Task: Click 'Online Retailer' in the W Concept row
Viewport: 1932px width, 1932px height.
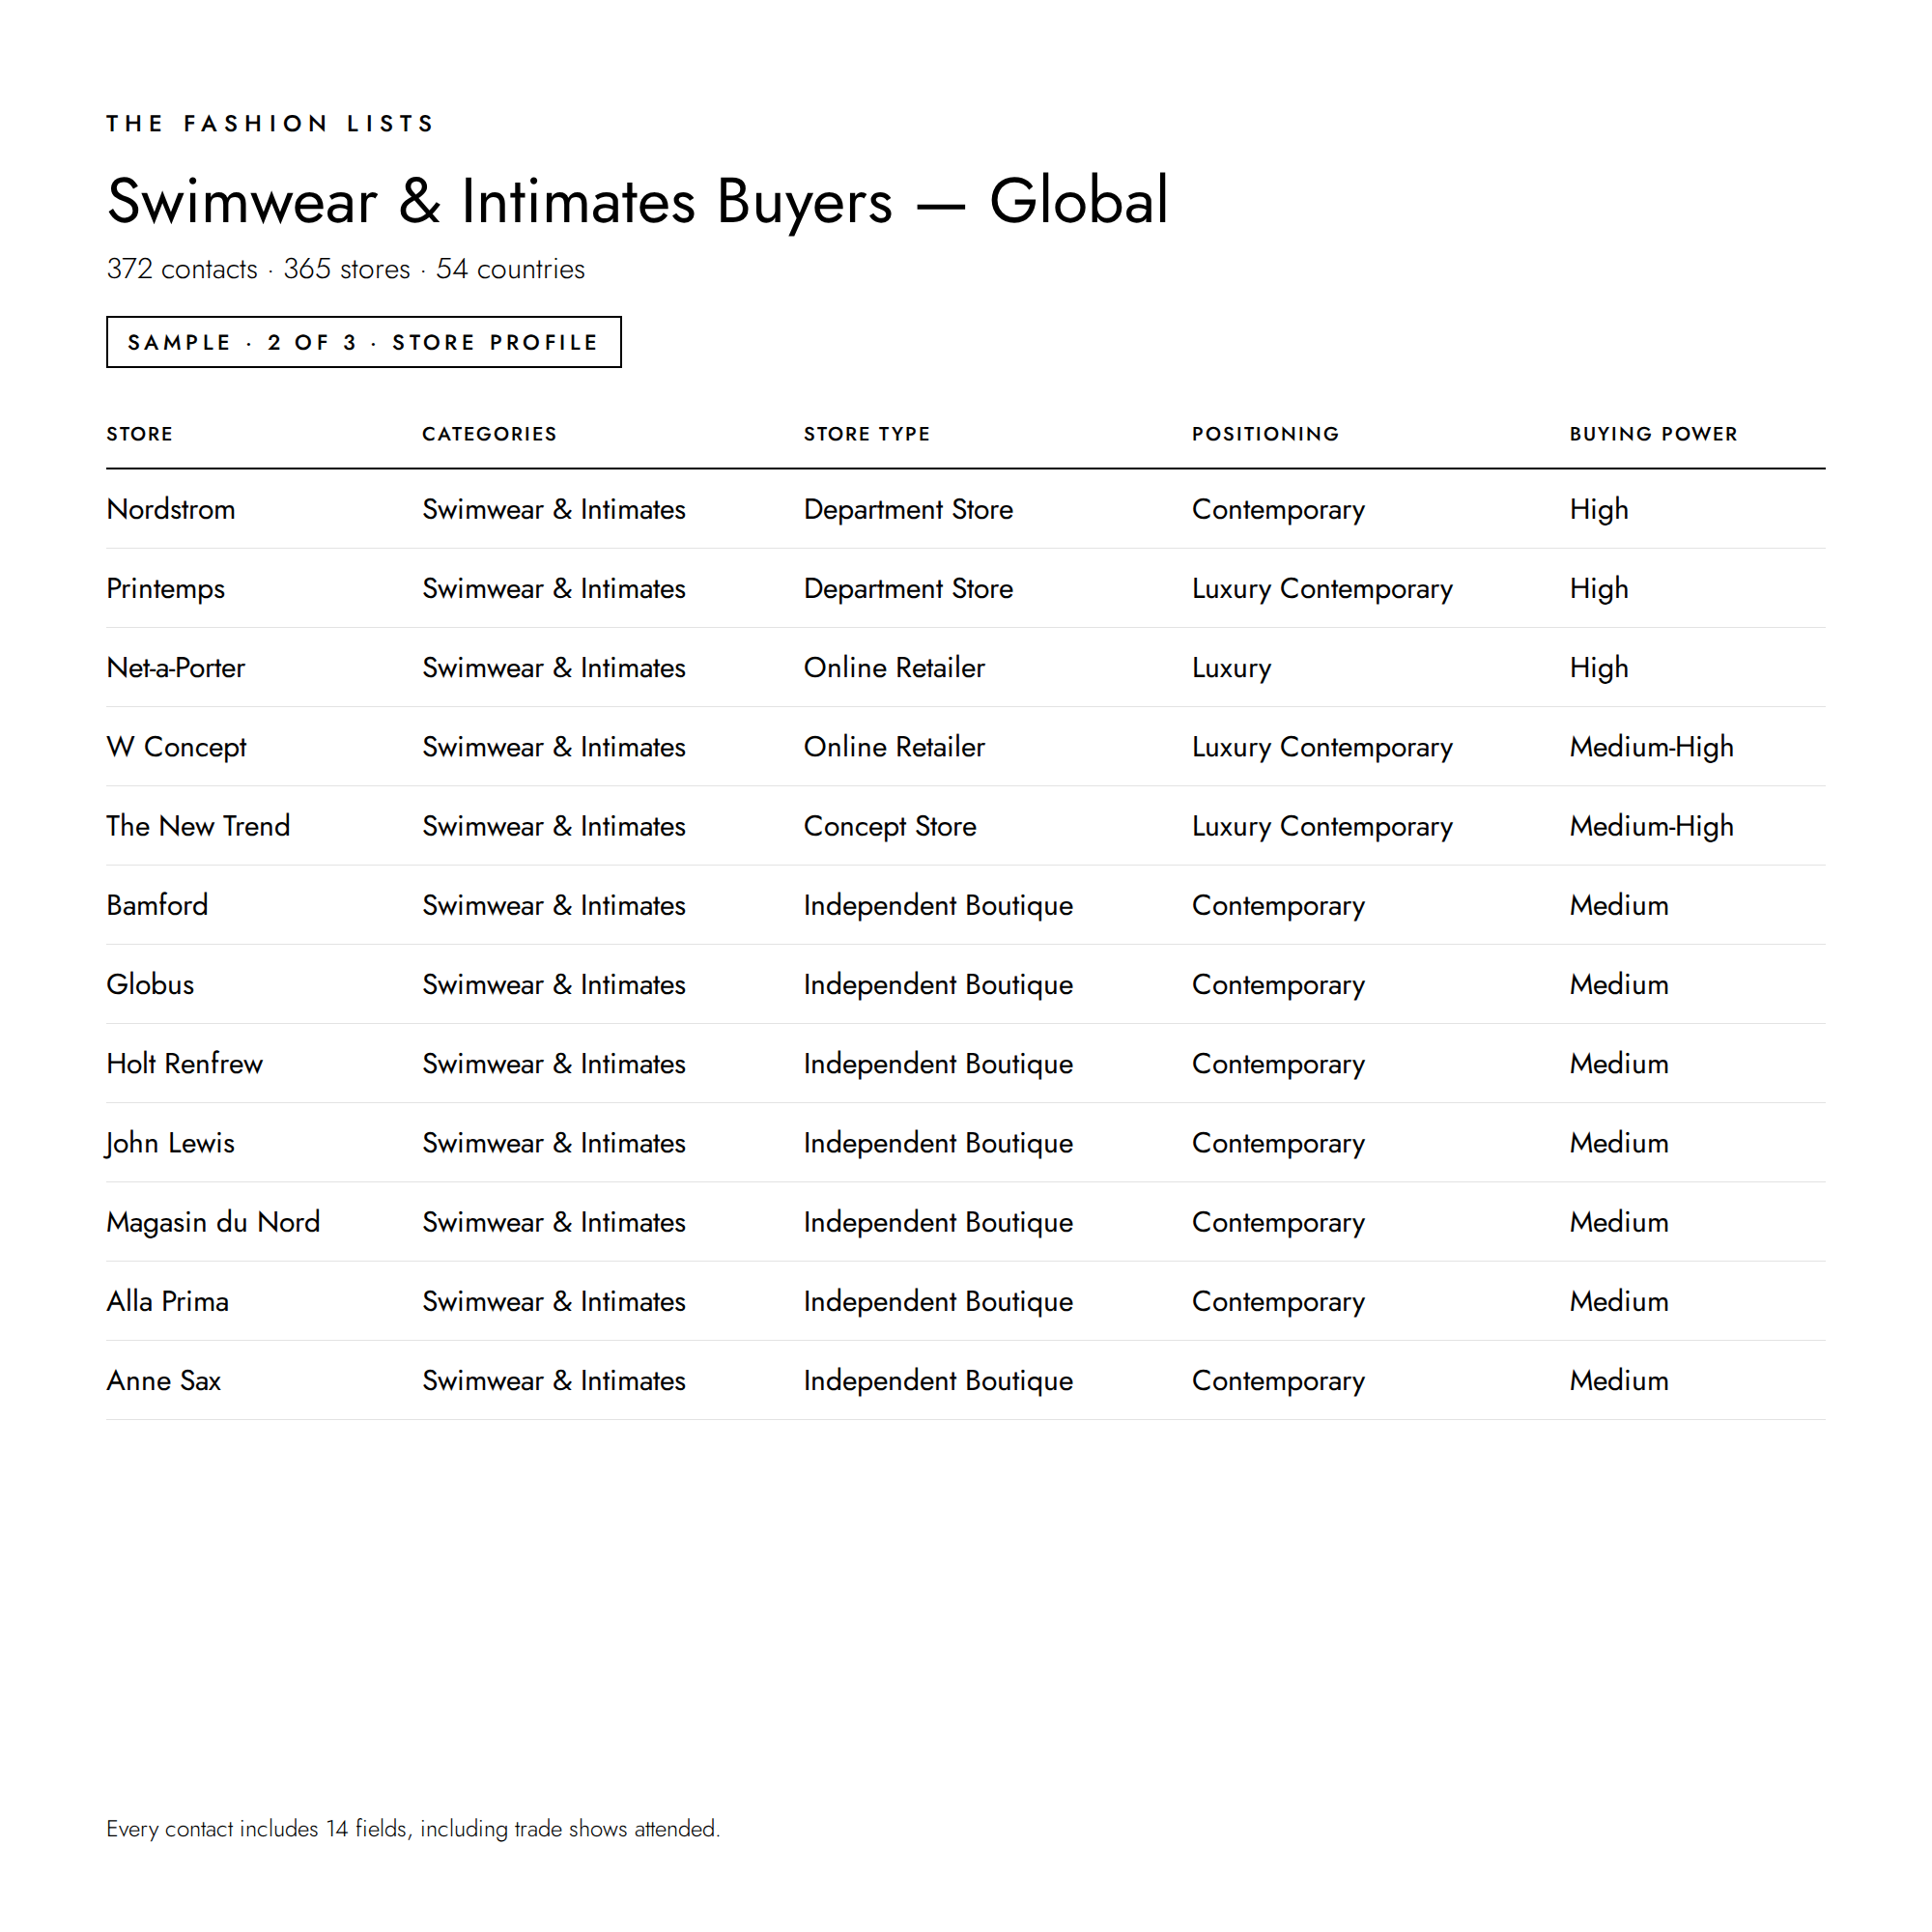Action: point(894,747)
